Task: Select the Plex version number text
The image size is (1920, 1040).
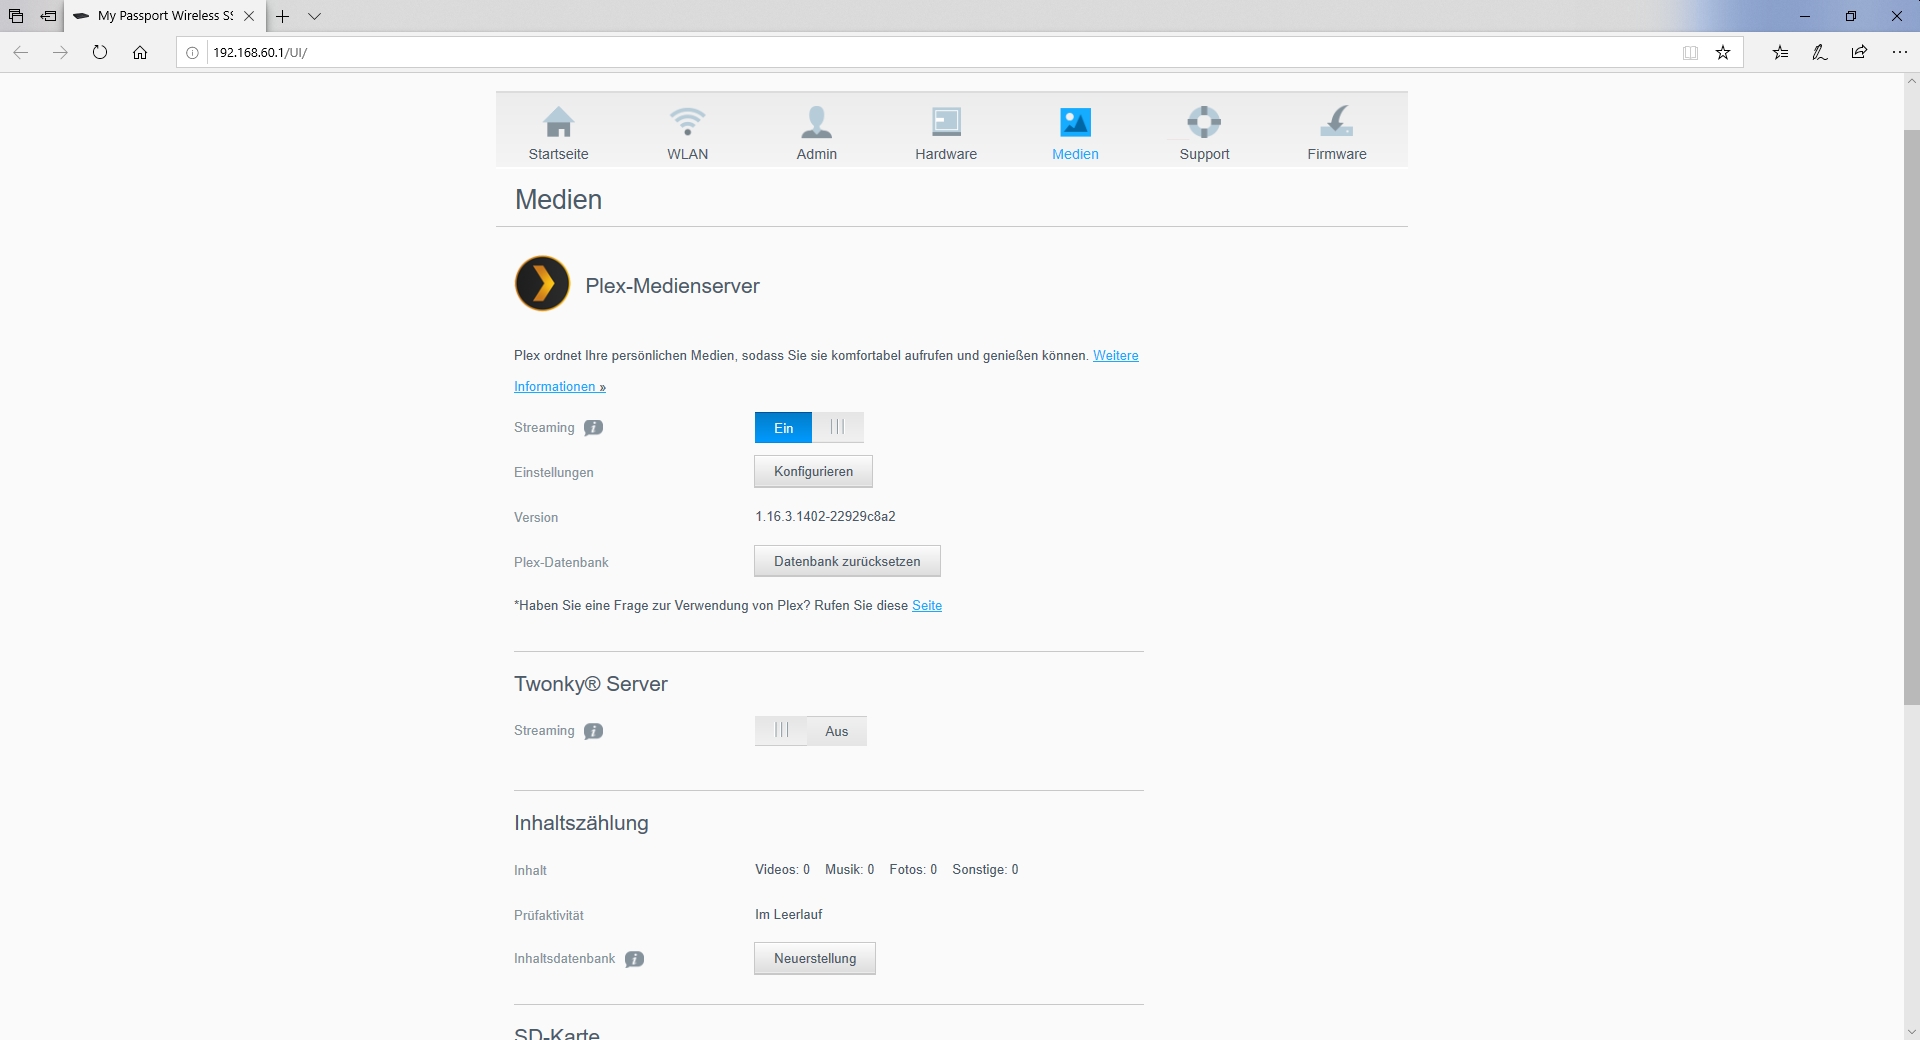Action: [x=825, y=517]
